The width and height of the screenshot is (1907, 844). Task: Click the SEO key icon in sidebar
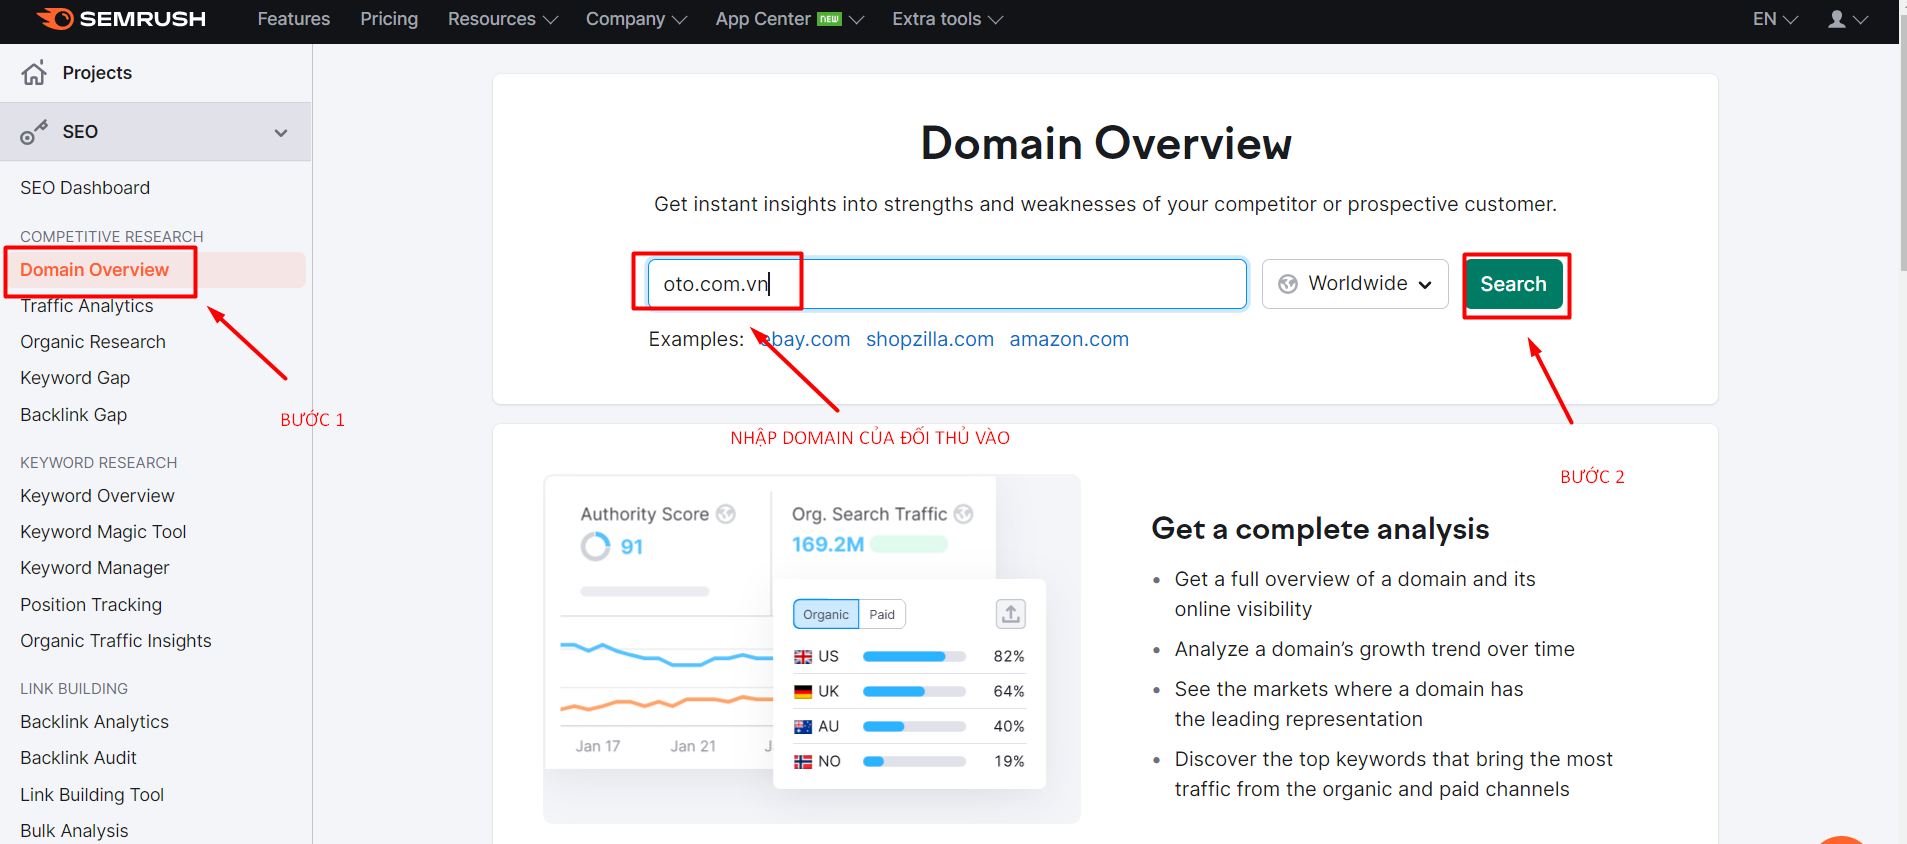[x=34, y=132]
